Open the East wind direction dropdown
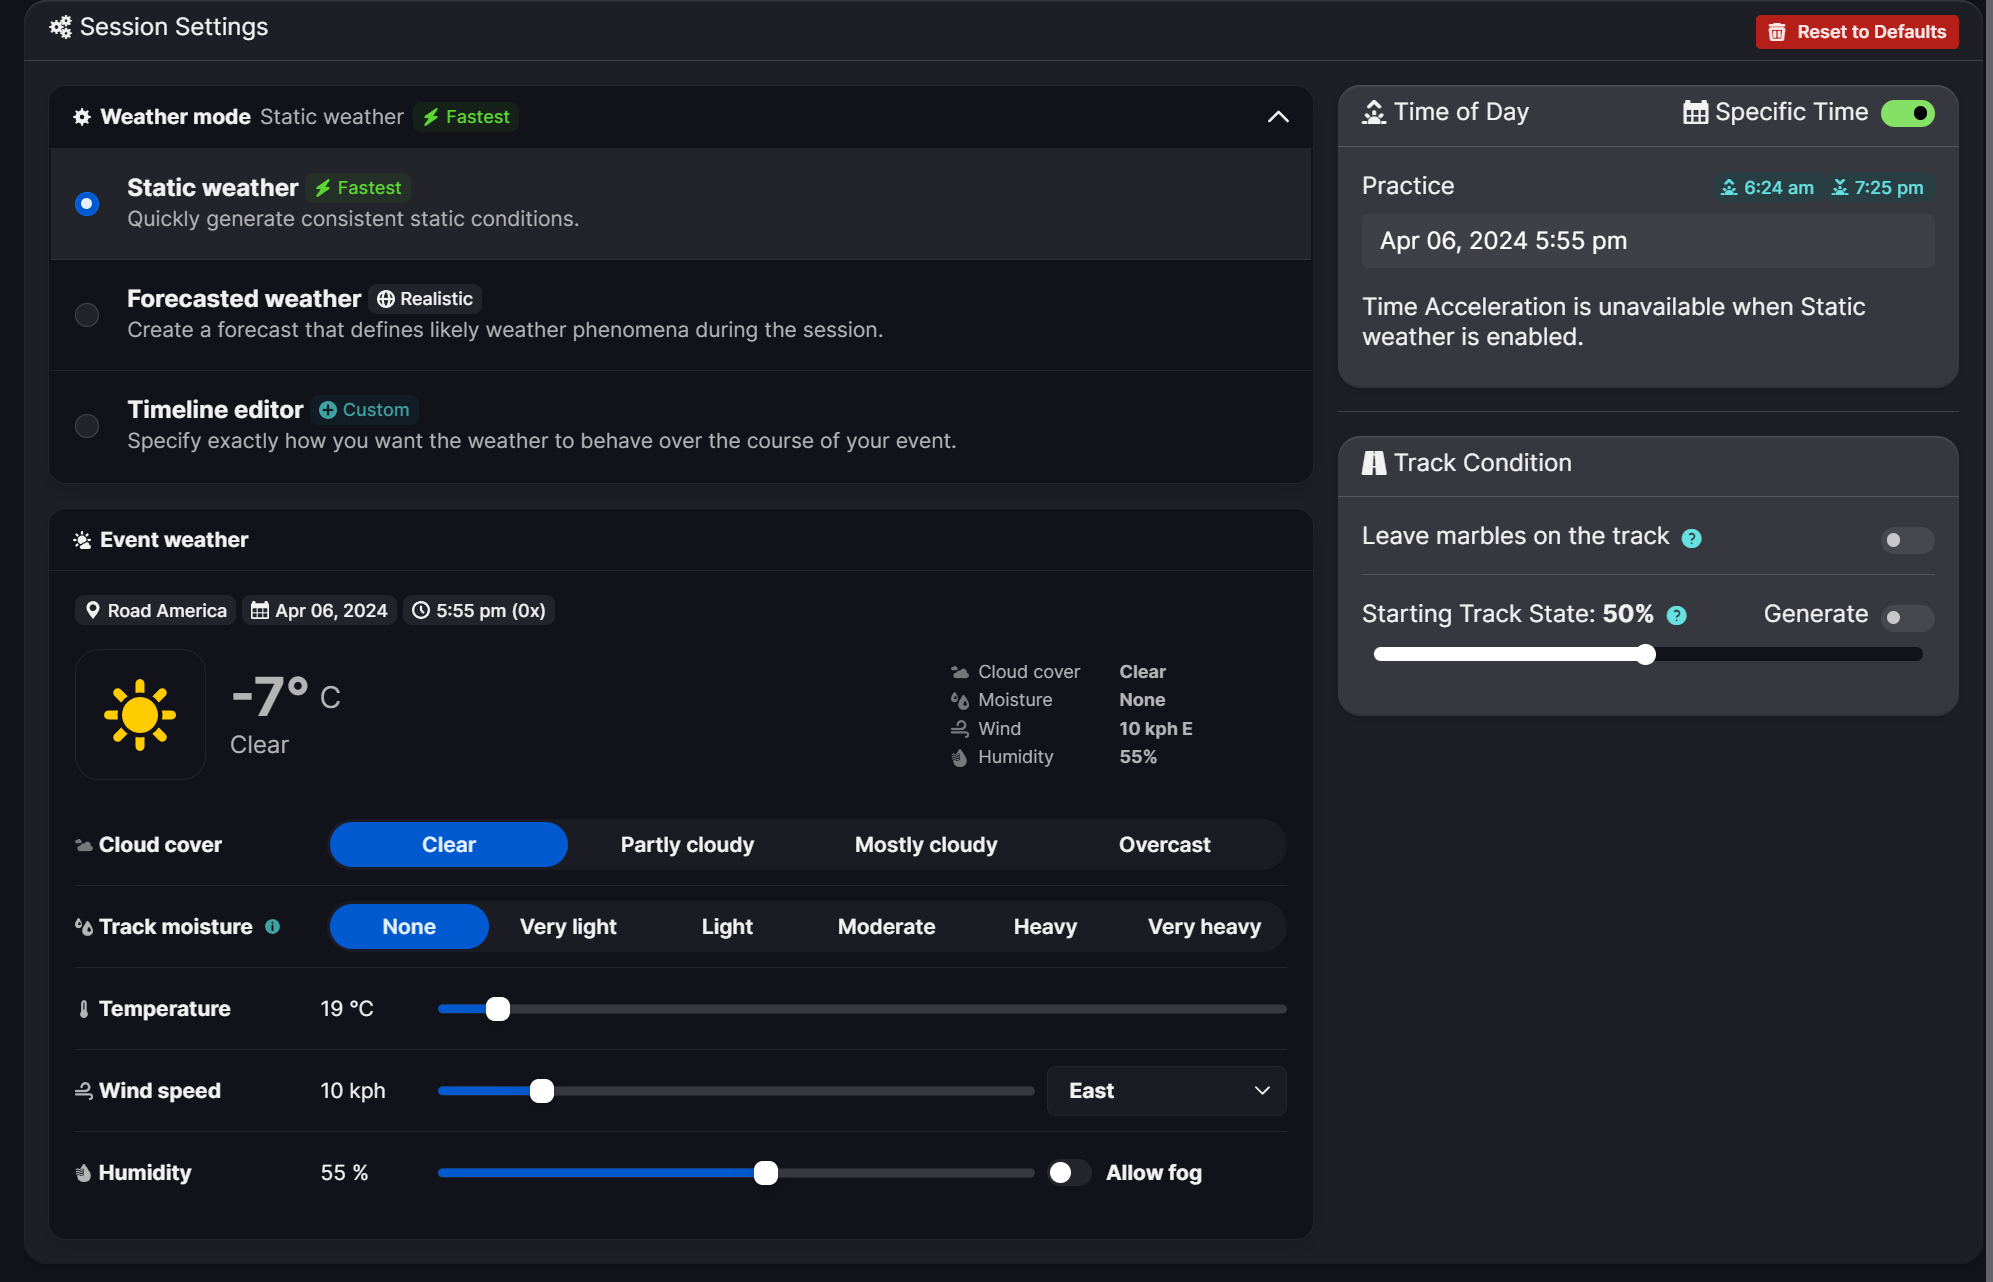Screen dimensions: 1993x1282 (x=1166, y=1090)
